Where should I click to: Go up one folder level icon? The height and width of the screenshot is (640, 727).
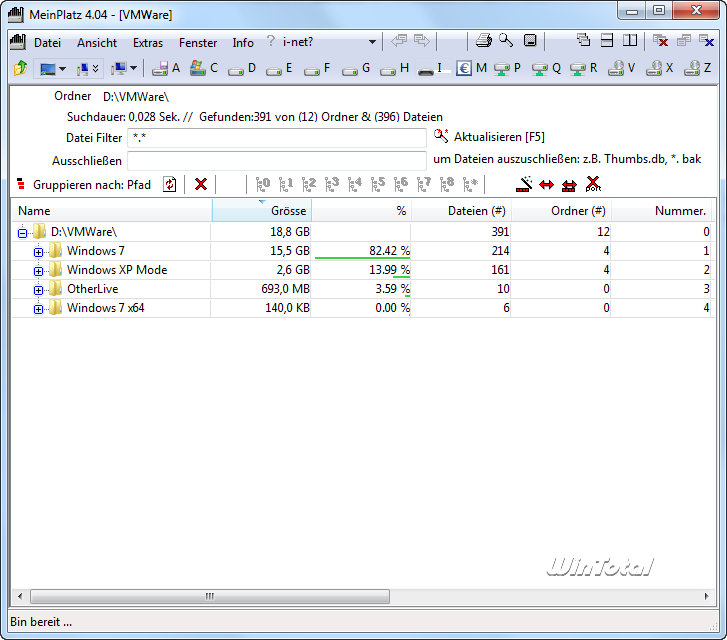(x=20, y=69)
